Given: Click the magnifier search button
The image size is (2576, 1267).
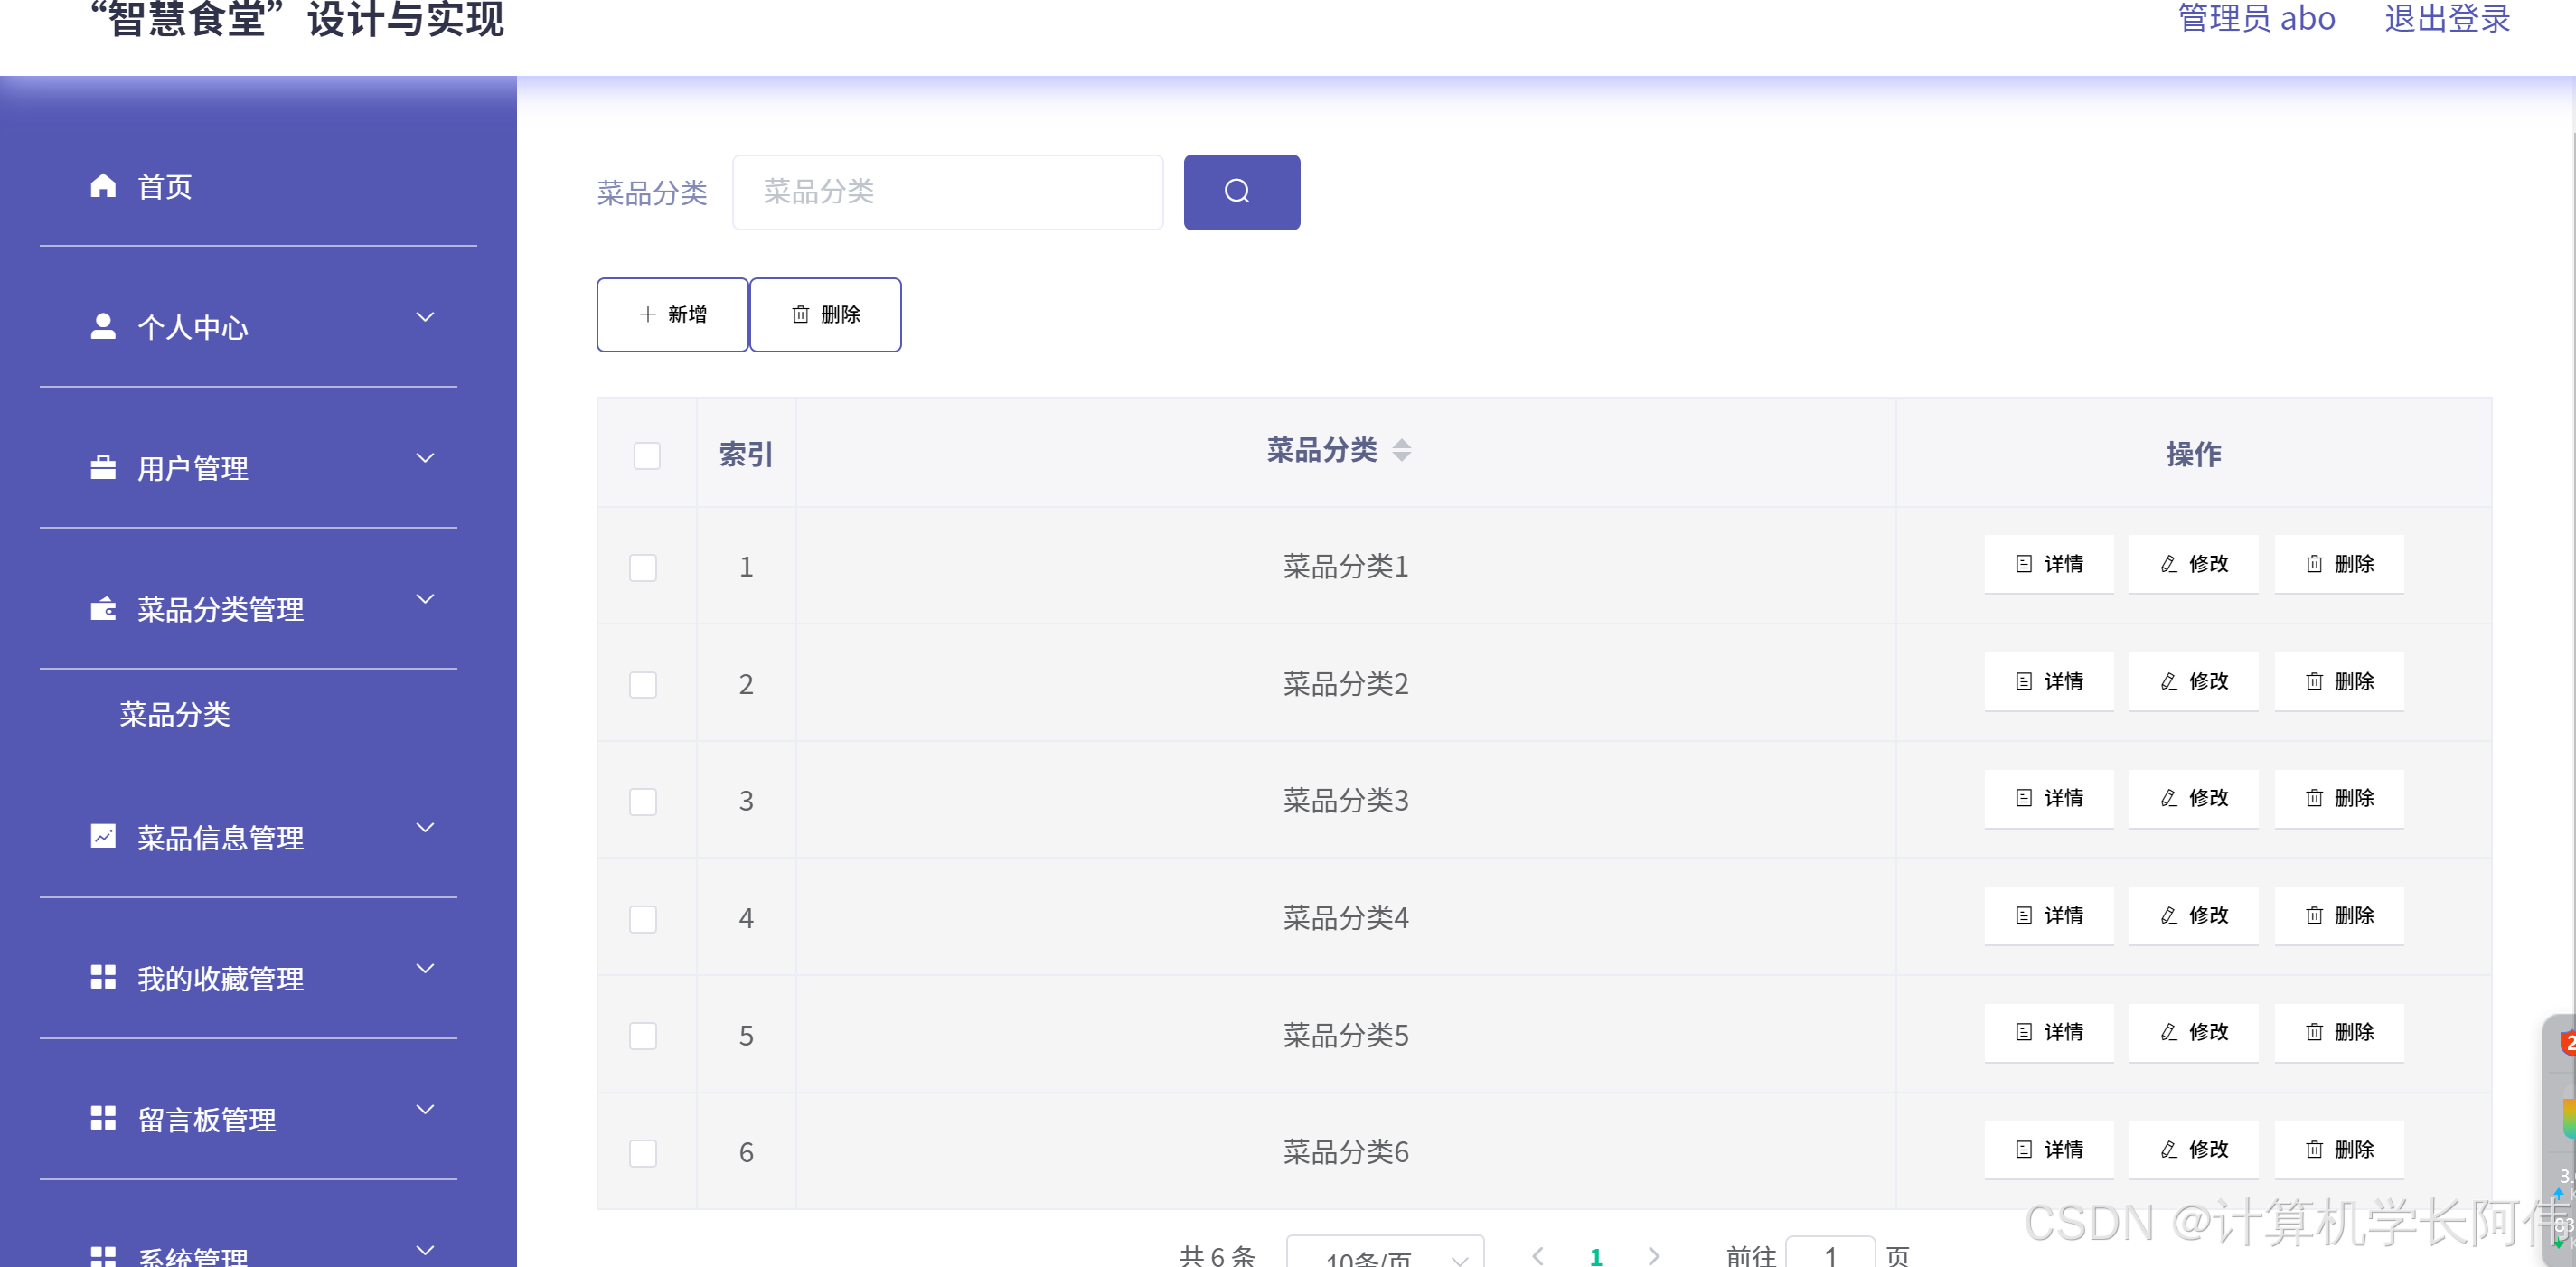Looking at the screenshot, I should (1241, 191).
